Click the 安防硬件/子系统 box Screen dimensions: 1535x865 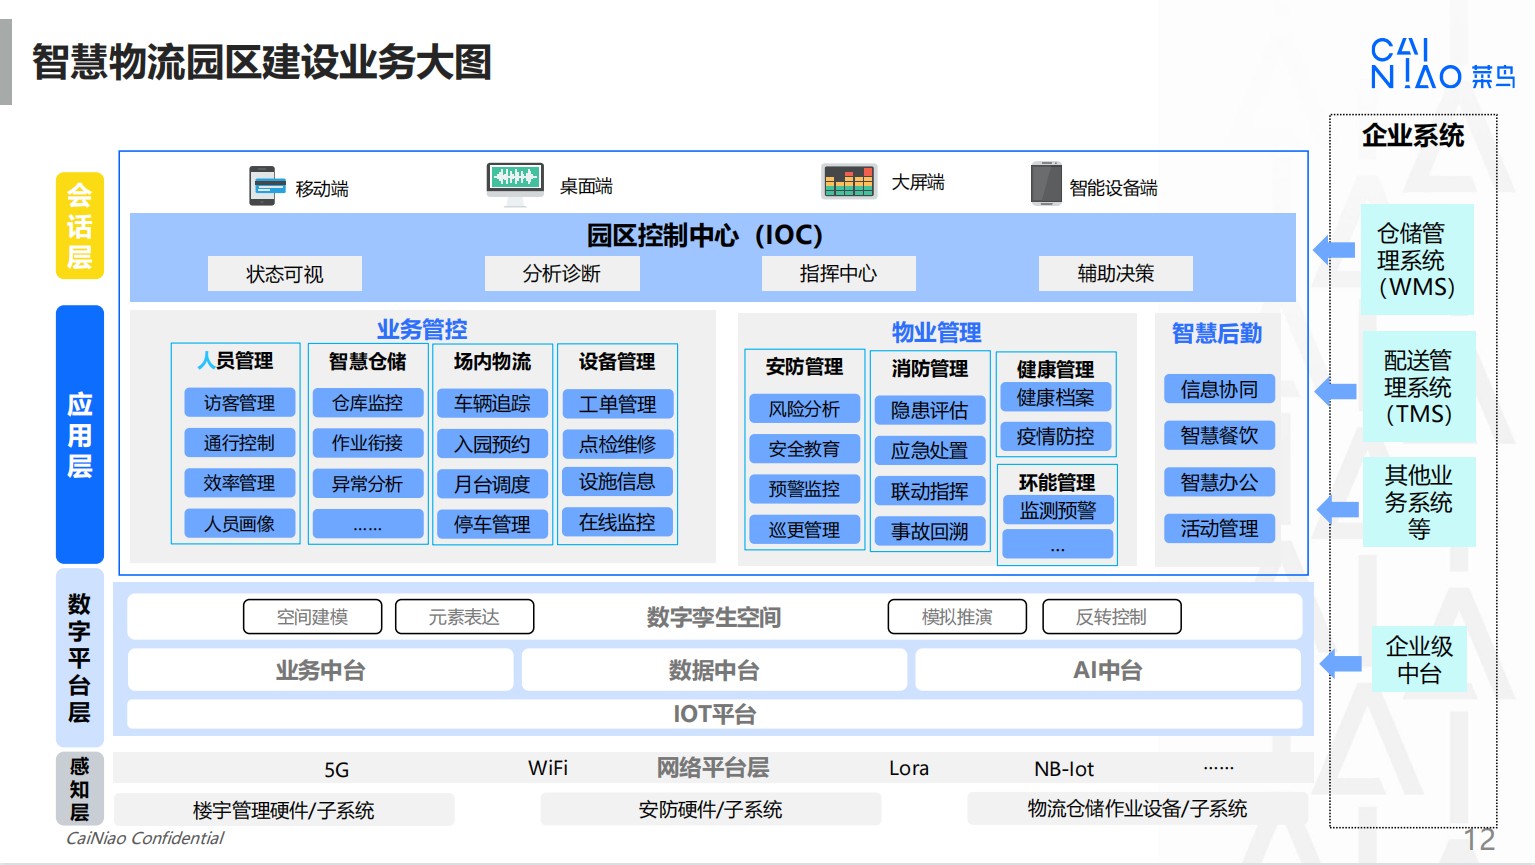click(711, 809)
